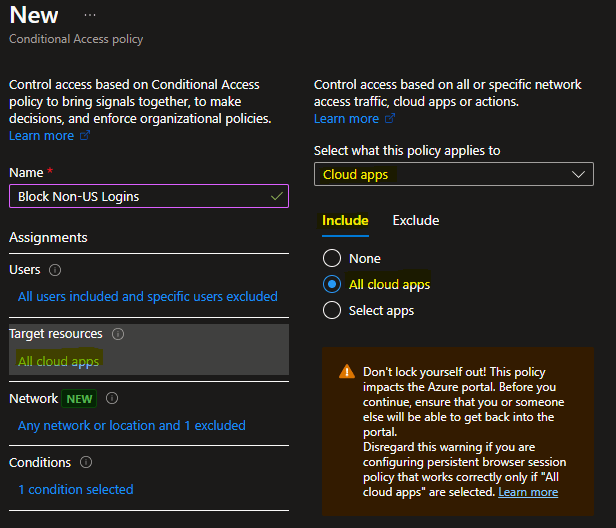Click external link icon beside right Learn more
The width and height of the screenshot is (616, 528).
pyautogui.click(x=390, y=119)
